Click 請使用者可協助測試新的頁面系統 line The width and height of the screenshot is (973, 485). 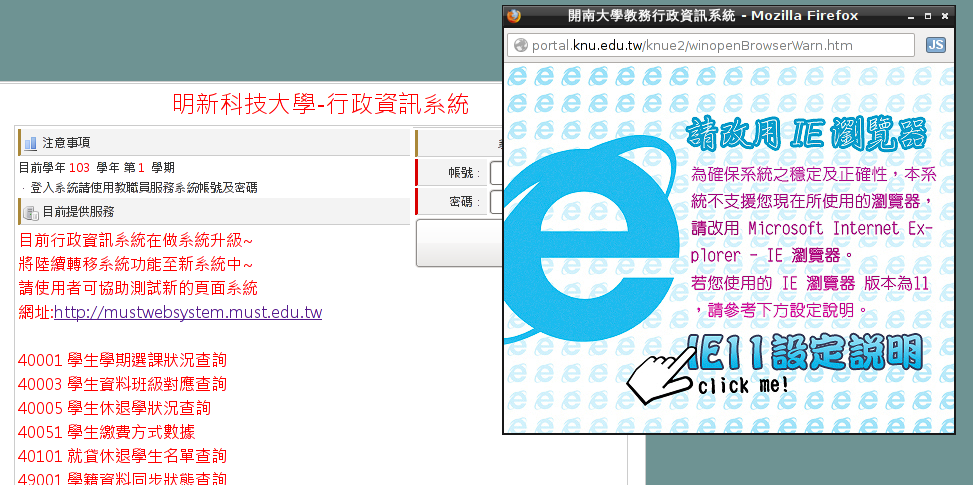138,288
